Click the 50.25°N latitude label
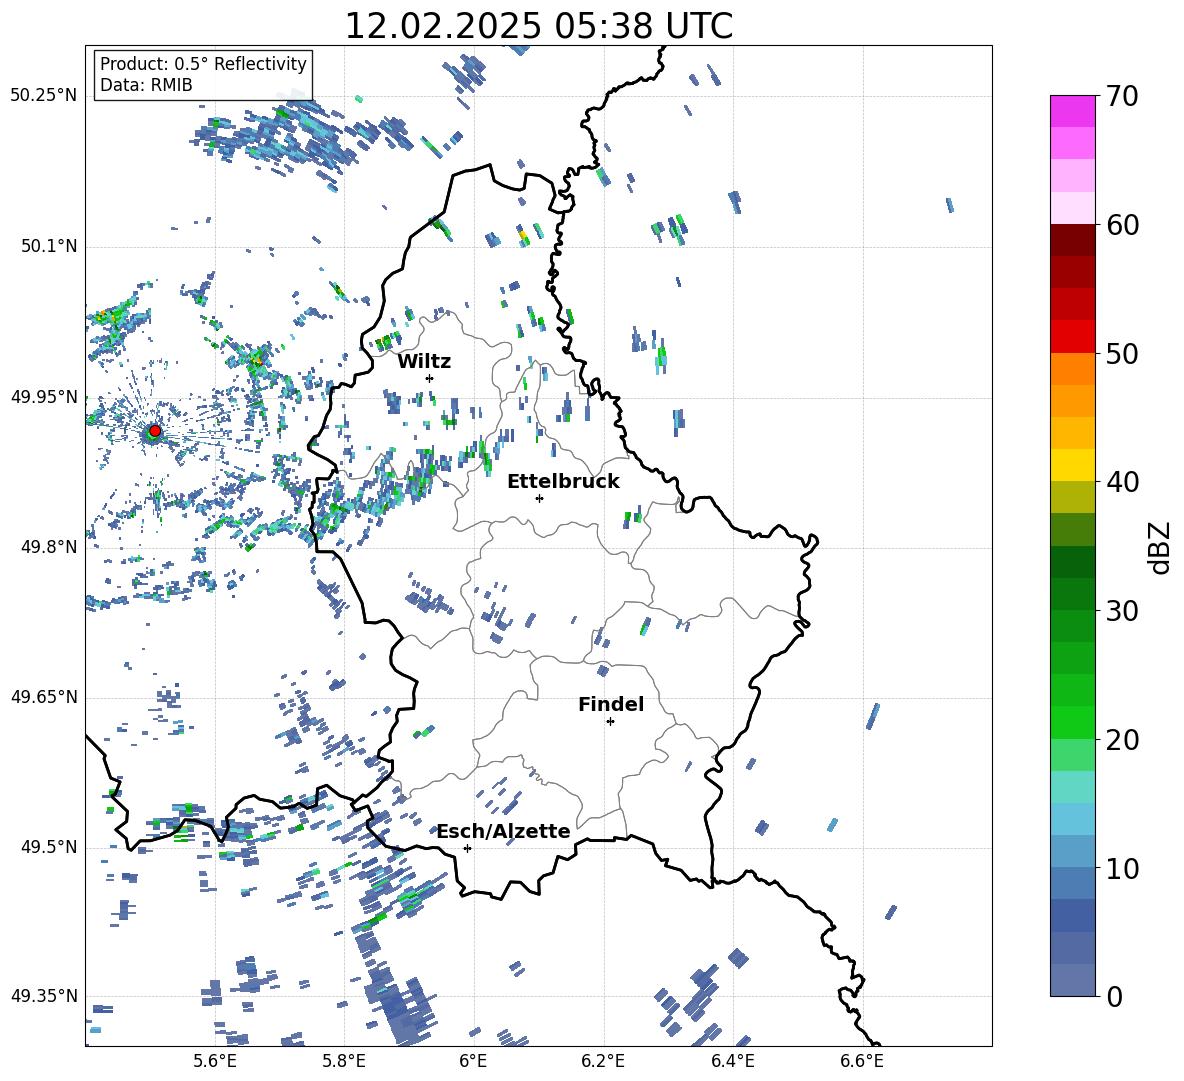1184x1081 pixels. [x=44, y=96]
